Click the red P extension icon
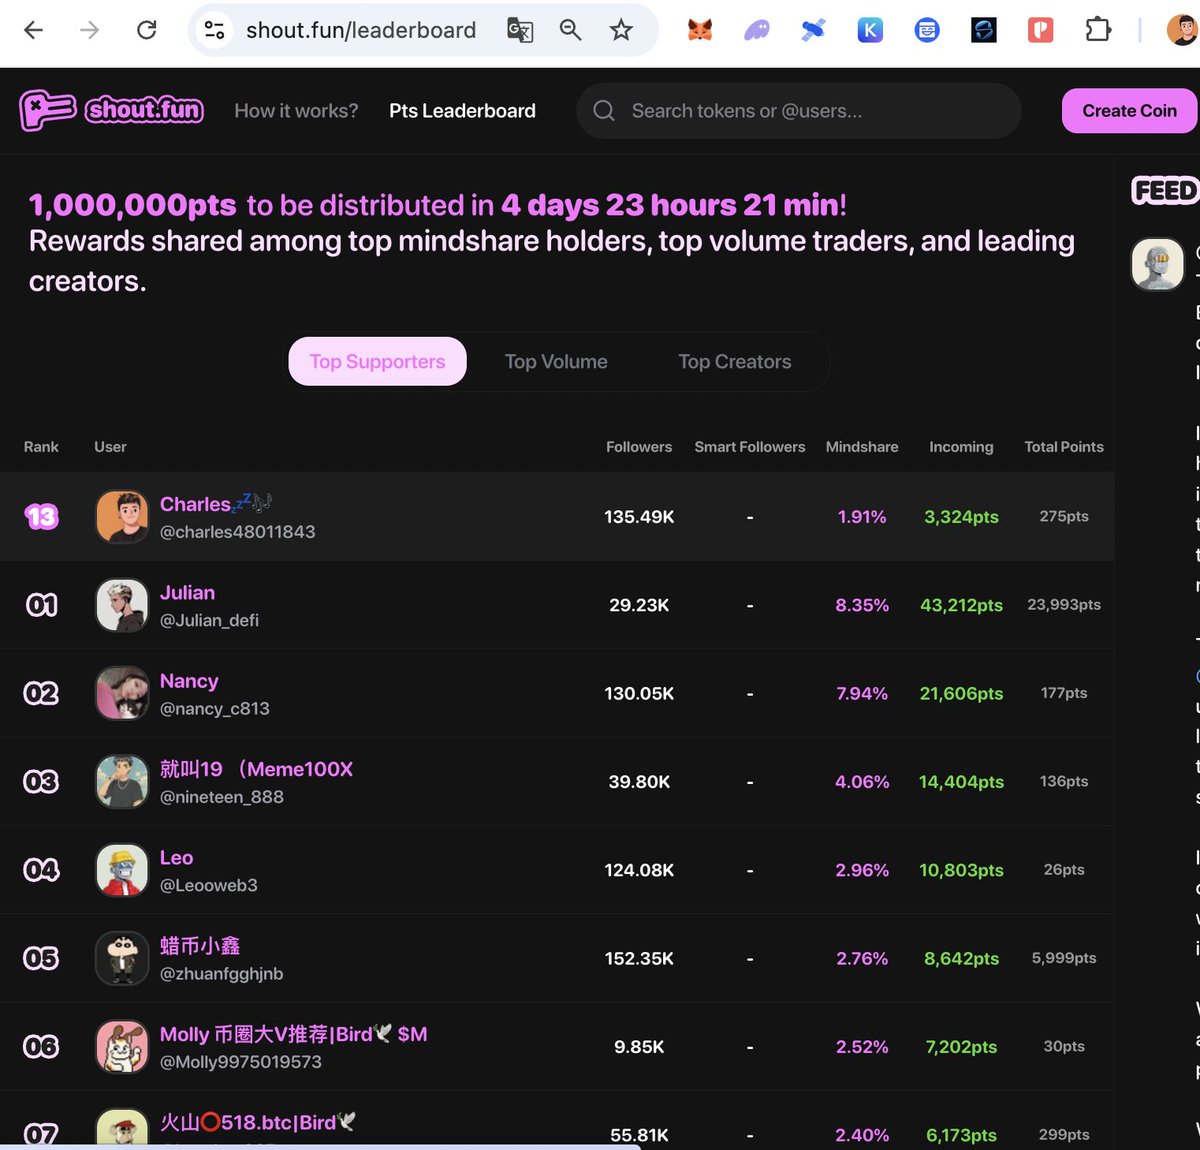The height and width of the screenshot is (1150, 1200). pos(1041,30)
